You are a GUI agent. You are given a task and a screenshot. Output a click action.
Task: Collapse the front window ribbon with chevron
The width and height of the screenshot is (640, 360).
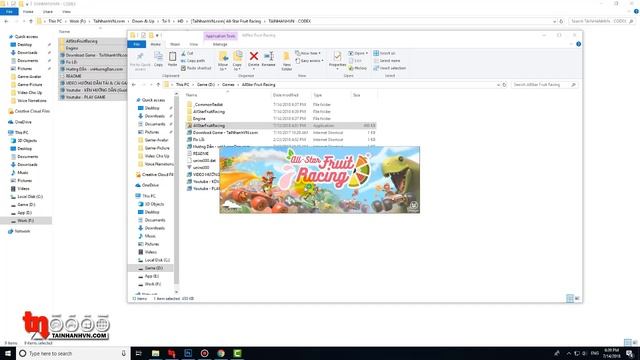tap(571, 44)
